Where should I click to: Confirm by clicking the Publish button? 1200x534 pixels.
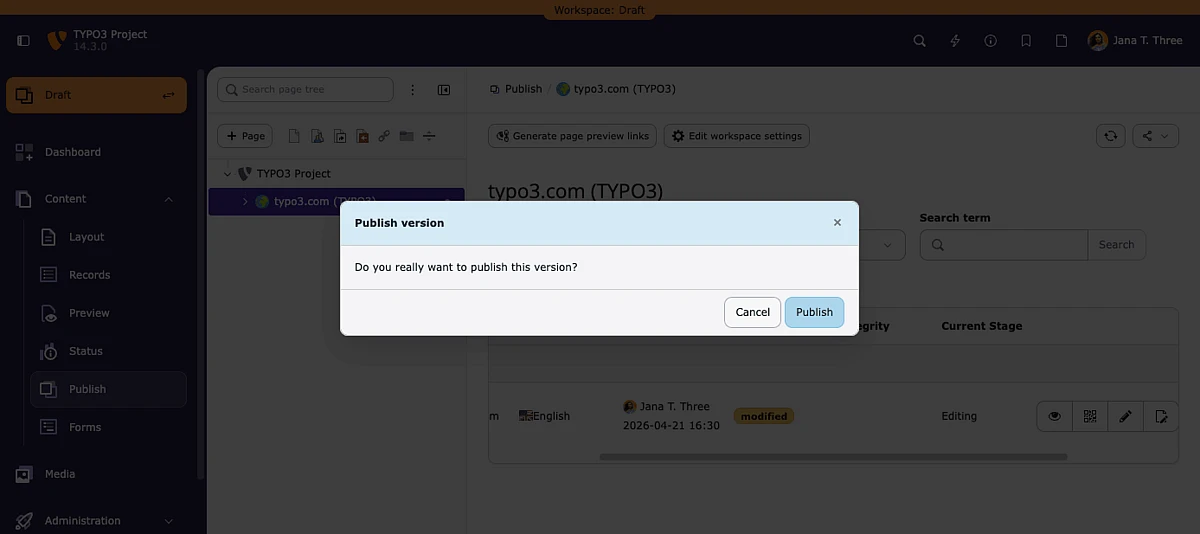tap(814, 312)
